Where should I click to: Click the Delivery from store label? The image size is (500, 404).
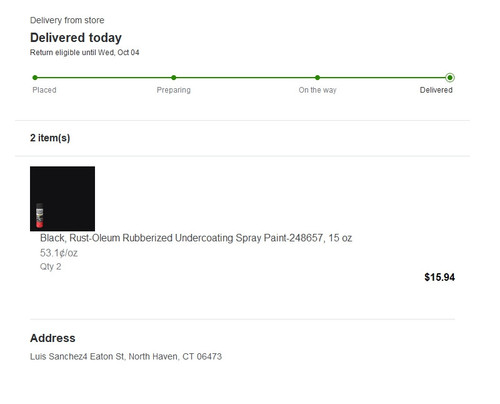coord(67,20)
